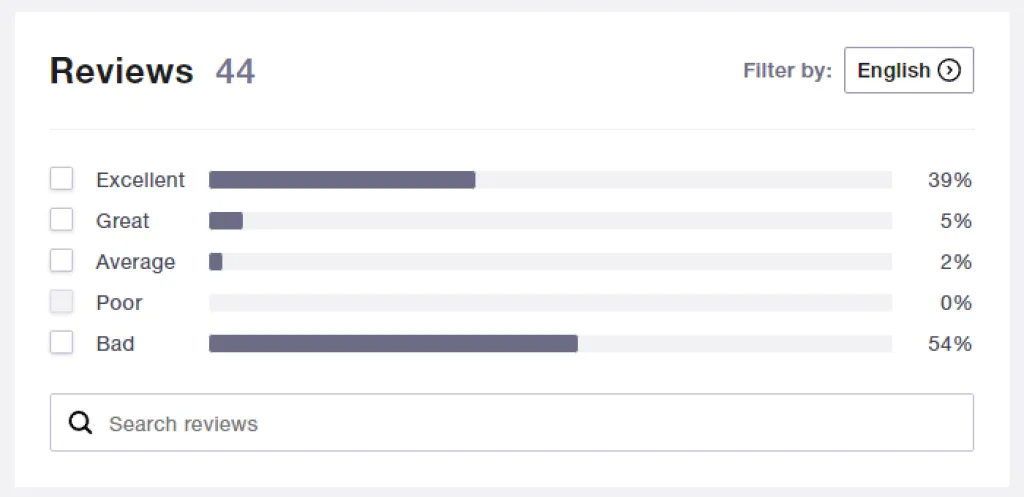Toggle the Bad rating checkbox
This screenshot has height=497, width=1024.
62,343
